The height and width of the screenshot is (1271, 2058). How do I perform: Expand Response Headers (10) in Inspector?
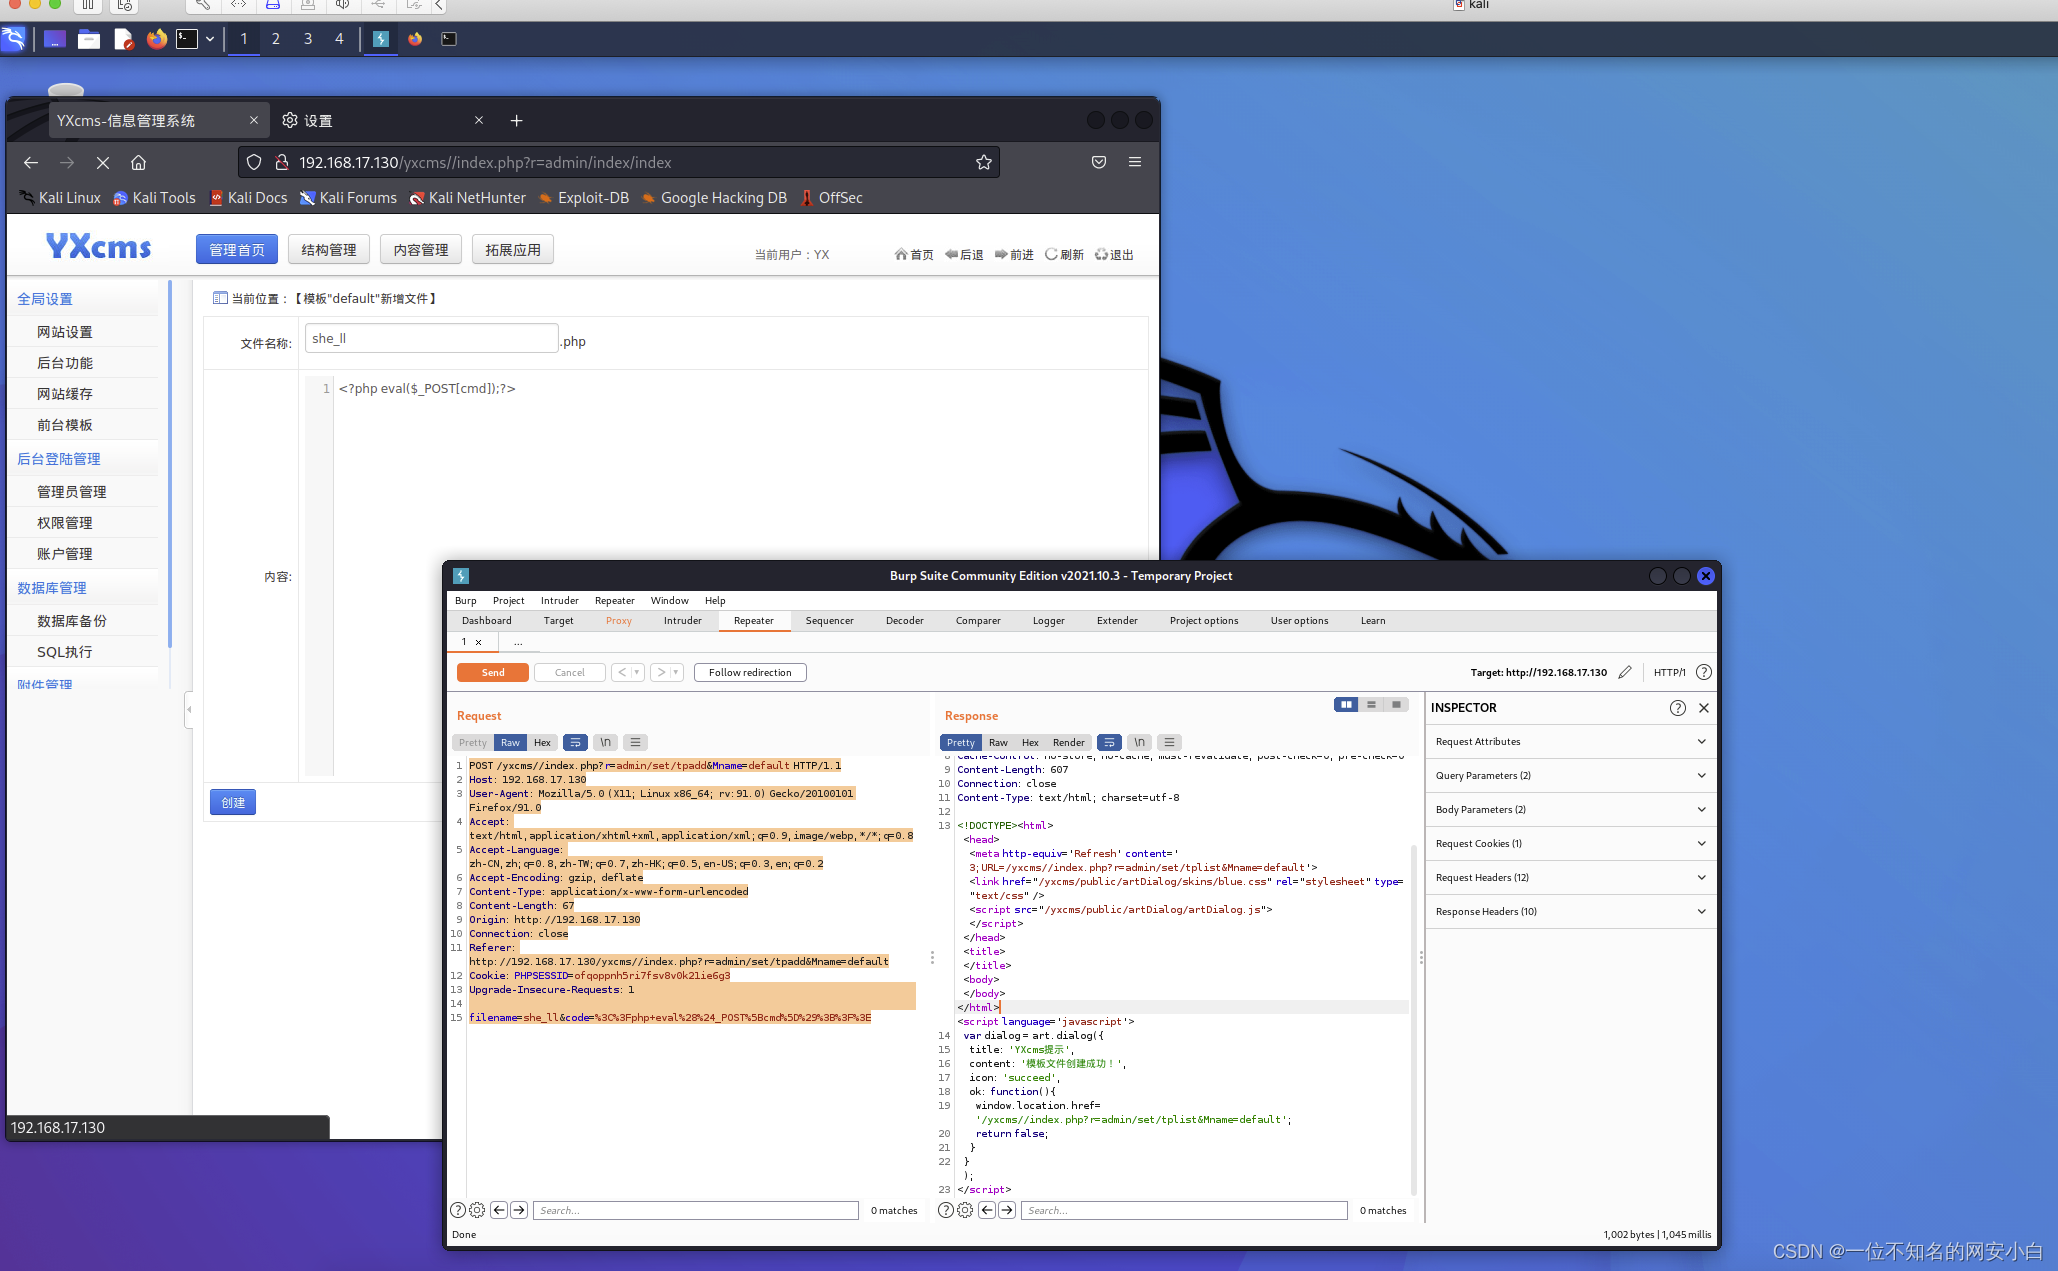[x=1570, y=912]
